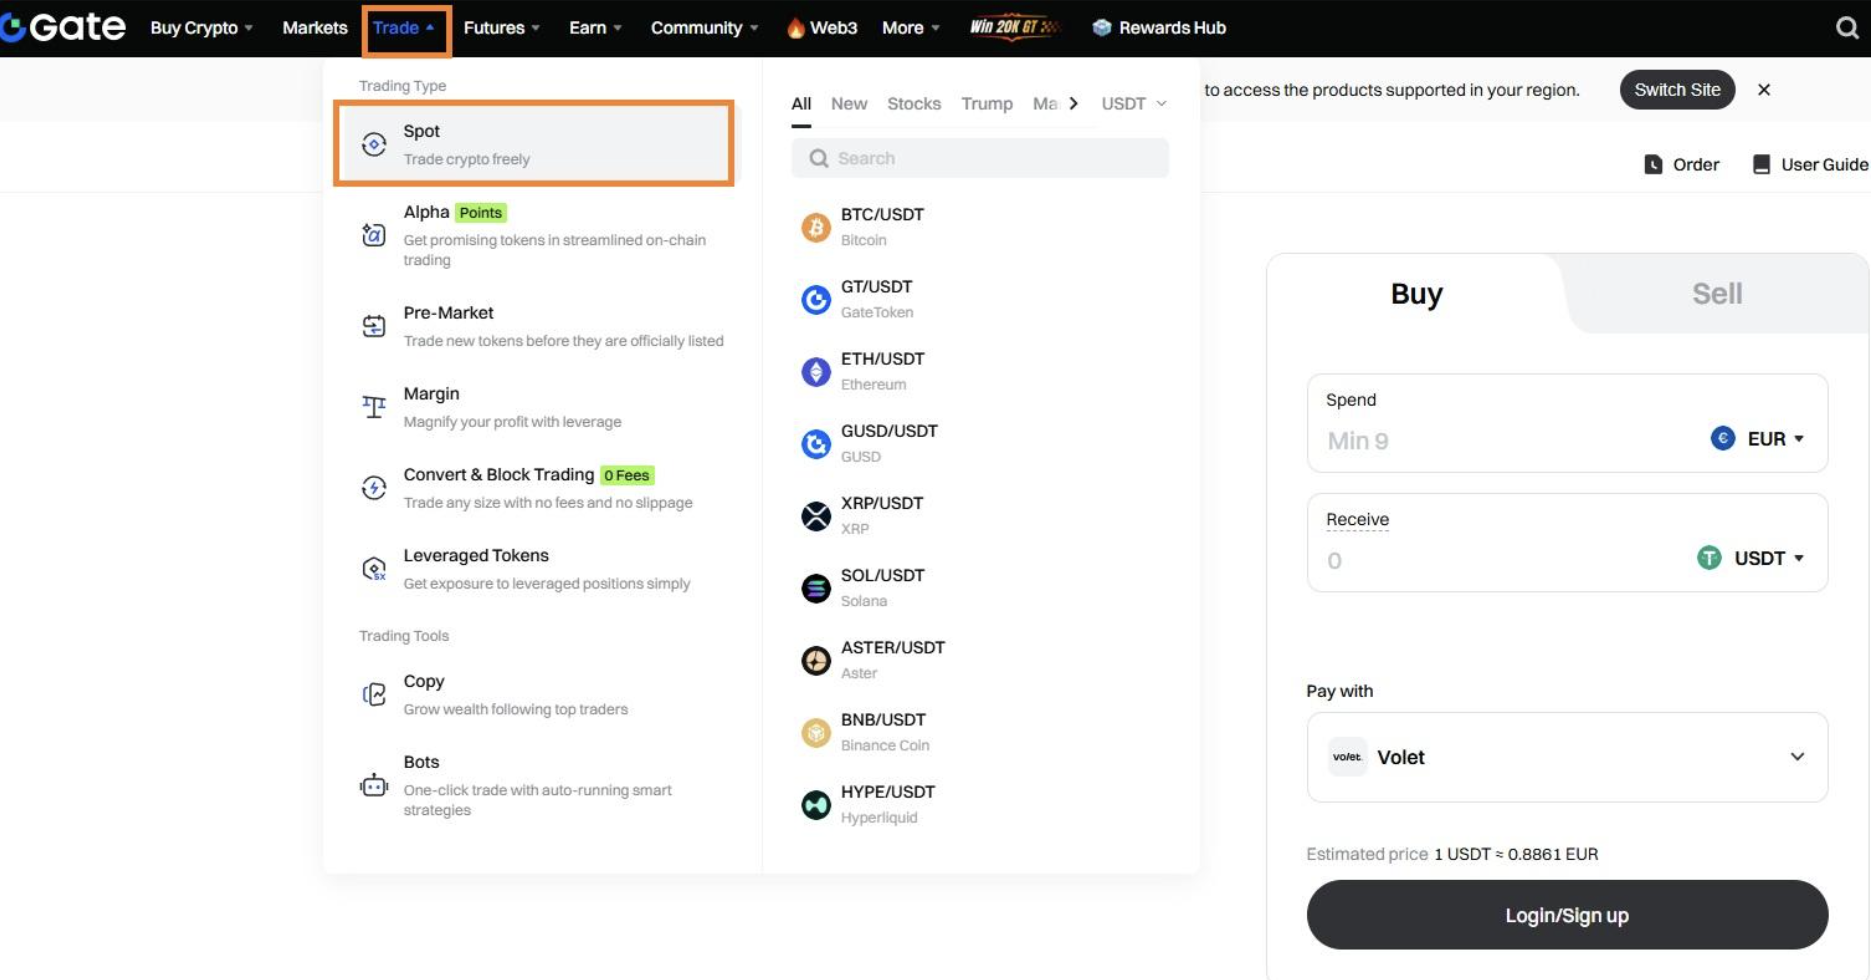Expand the Earn menu
The width and height of the screenshot is (1872, 980).
click(x=595, y=28)
